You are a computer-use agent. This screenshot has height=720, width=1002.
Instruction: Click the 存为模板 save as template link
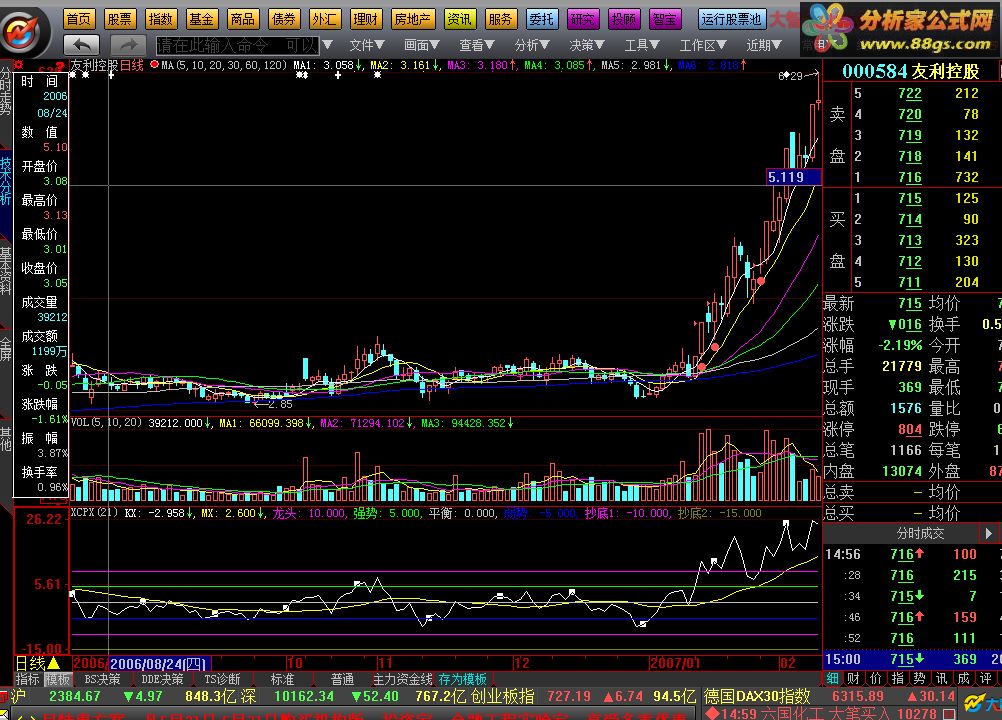coord(463,679)
